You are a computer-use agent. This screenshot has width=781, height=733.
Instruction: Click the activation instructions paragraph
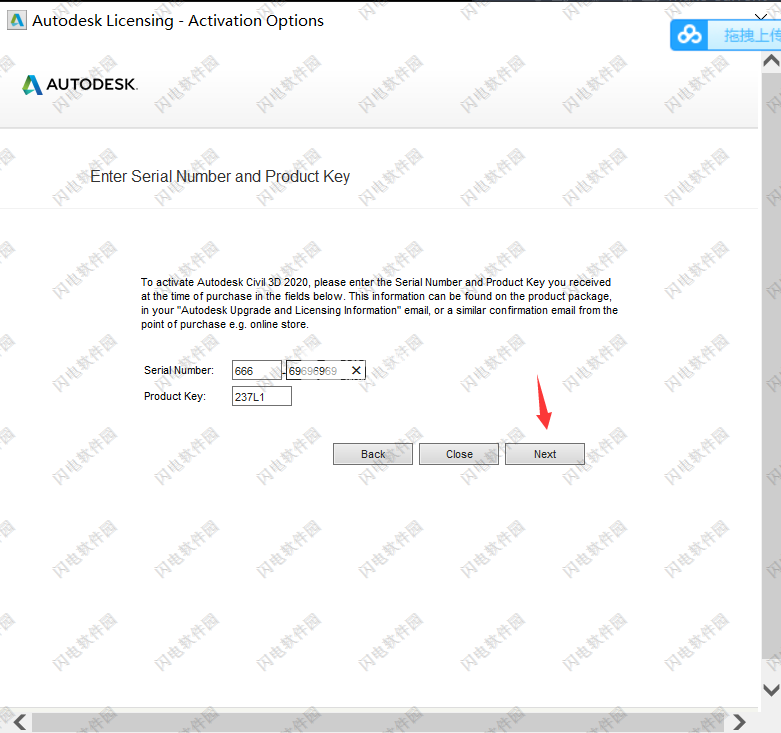[x=379, y=303]
